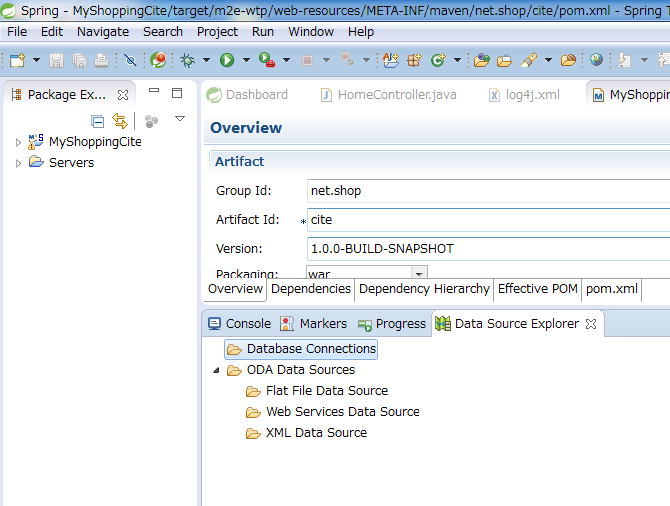This screenshot has width=670, height=506.
Task: Open the File menu
Action: tap(17, 32)
